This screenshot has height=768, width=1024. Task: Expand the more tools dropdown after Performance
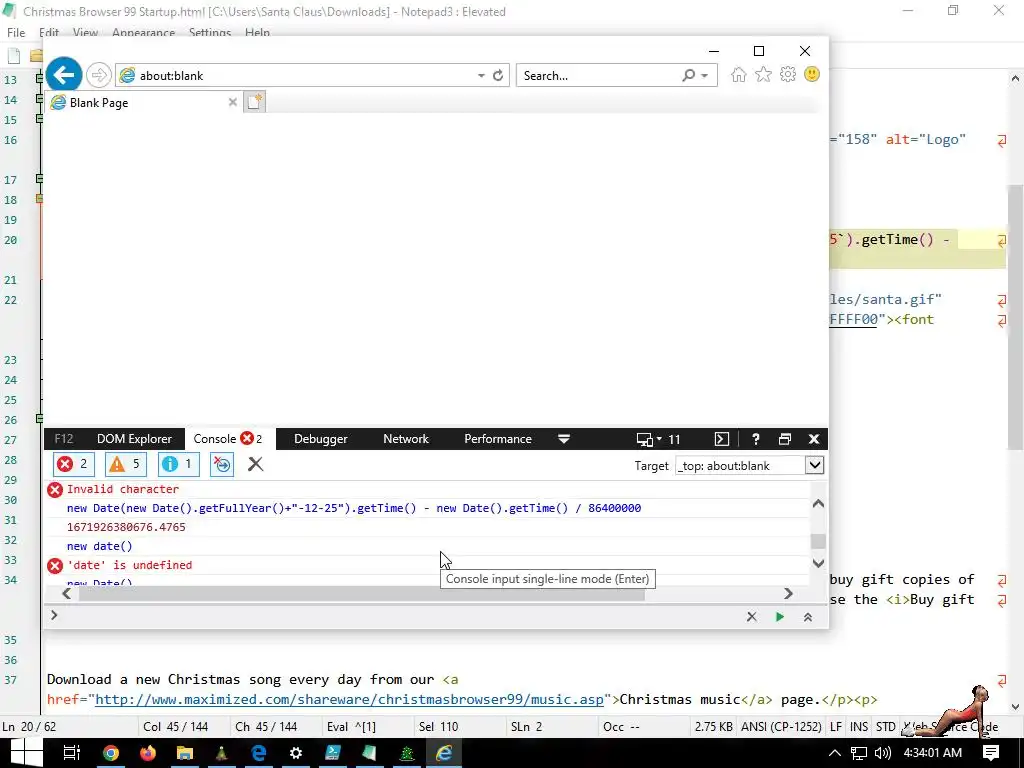[x=564, y=439]
